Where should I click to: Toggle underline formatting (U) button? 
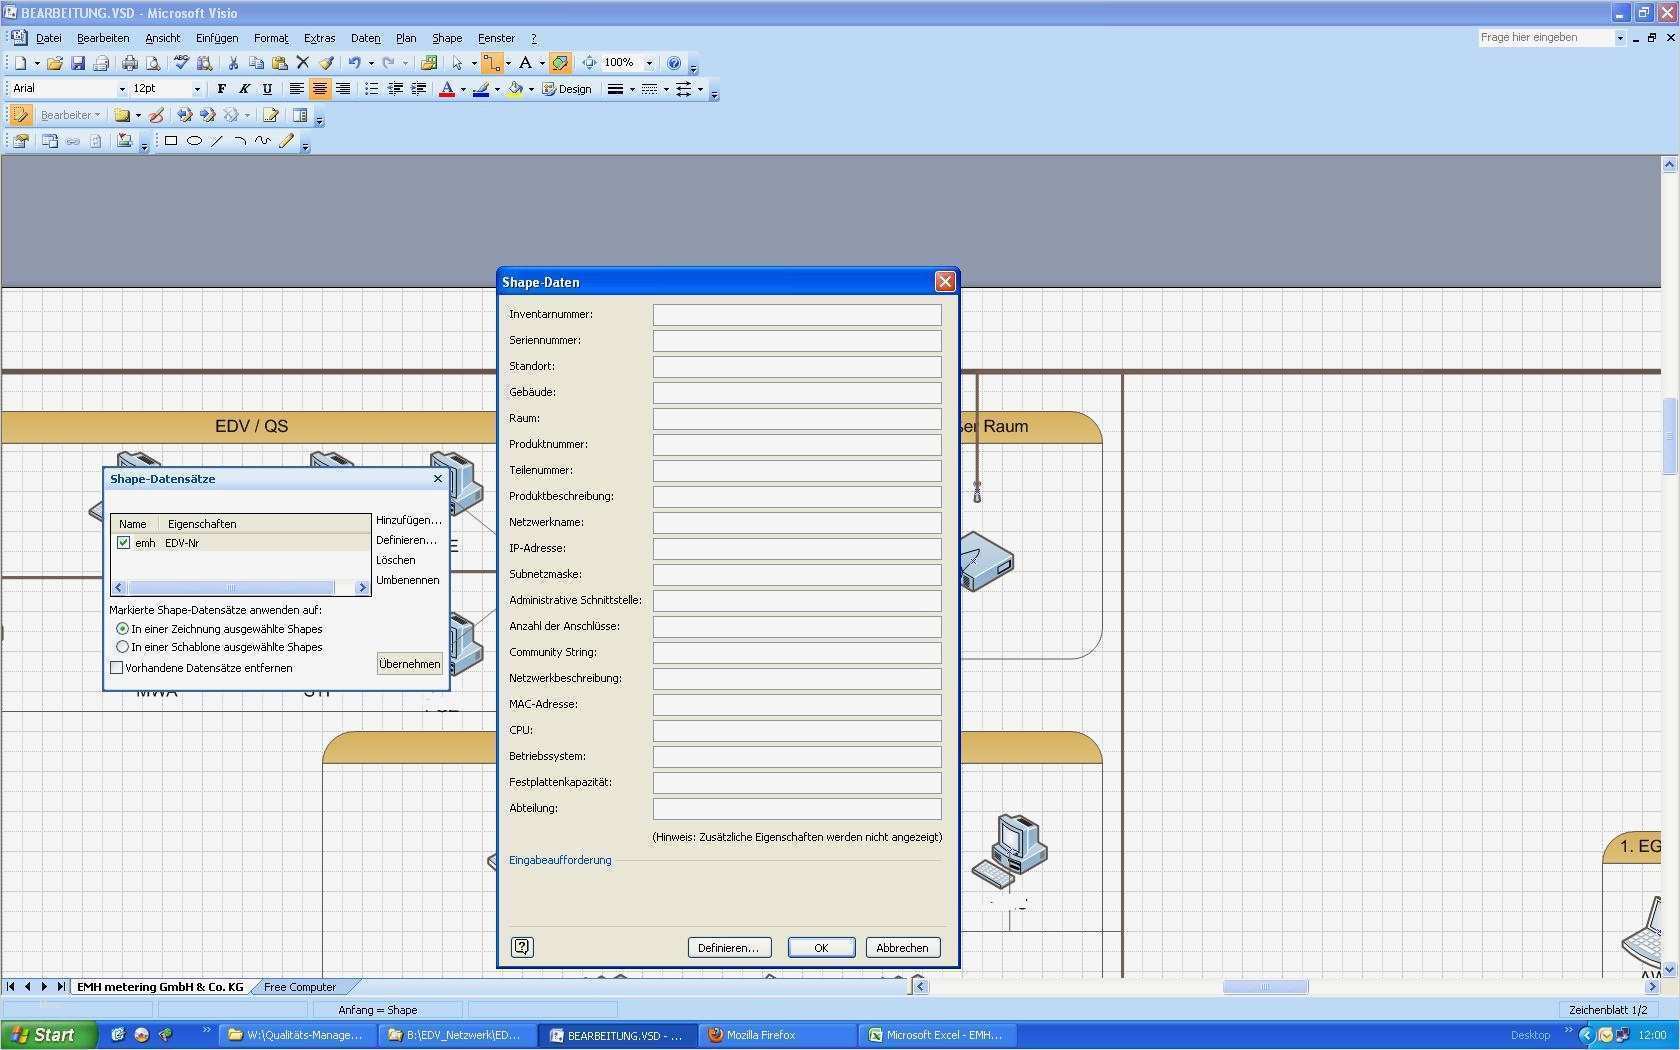coord(267,89)
